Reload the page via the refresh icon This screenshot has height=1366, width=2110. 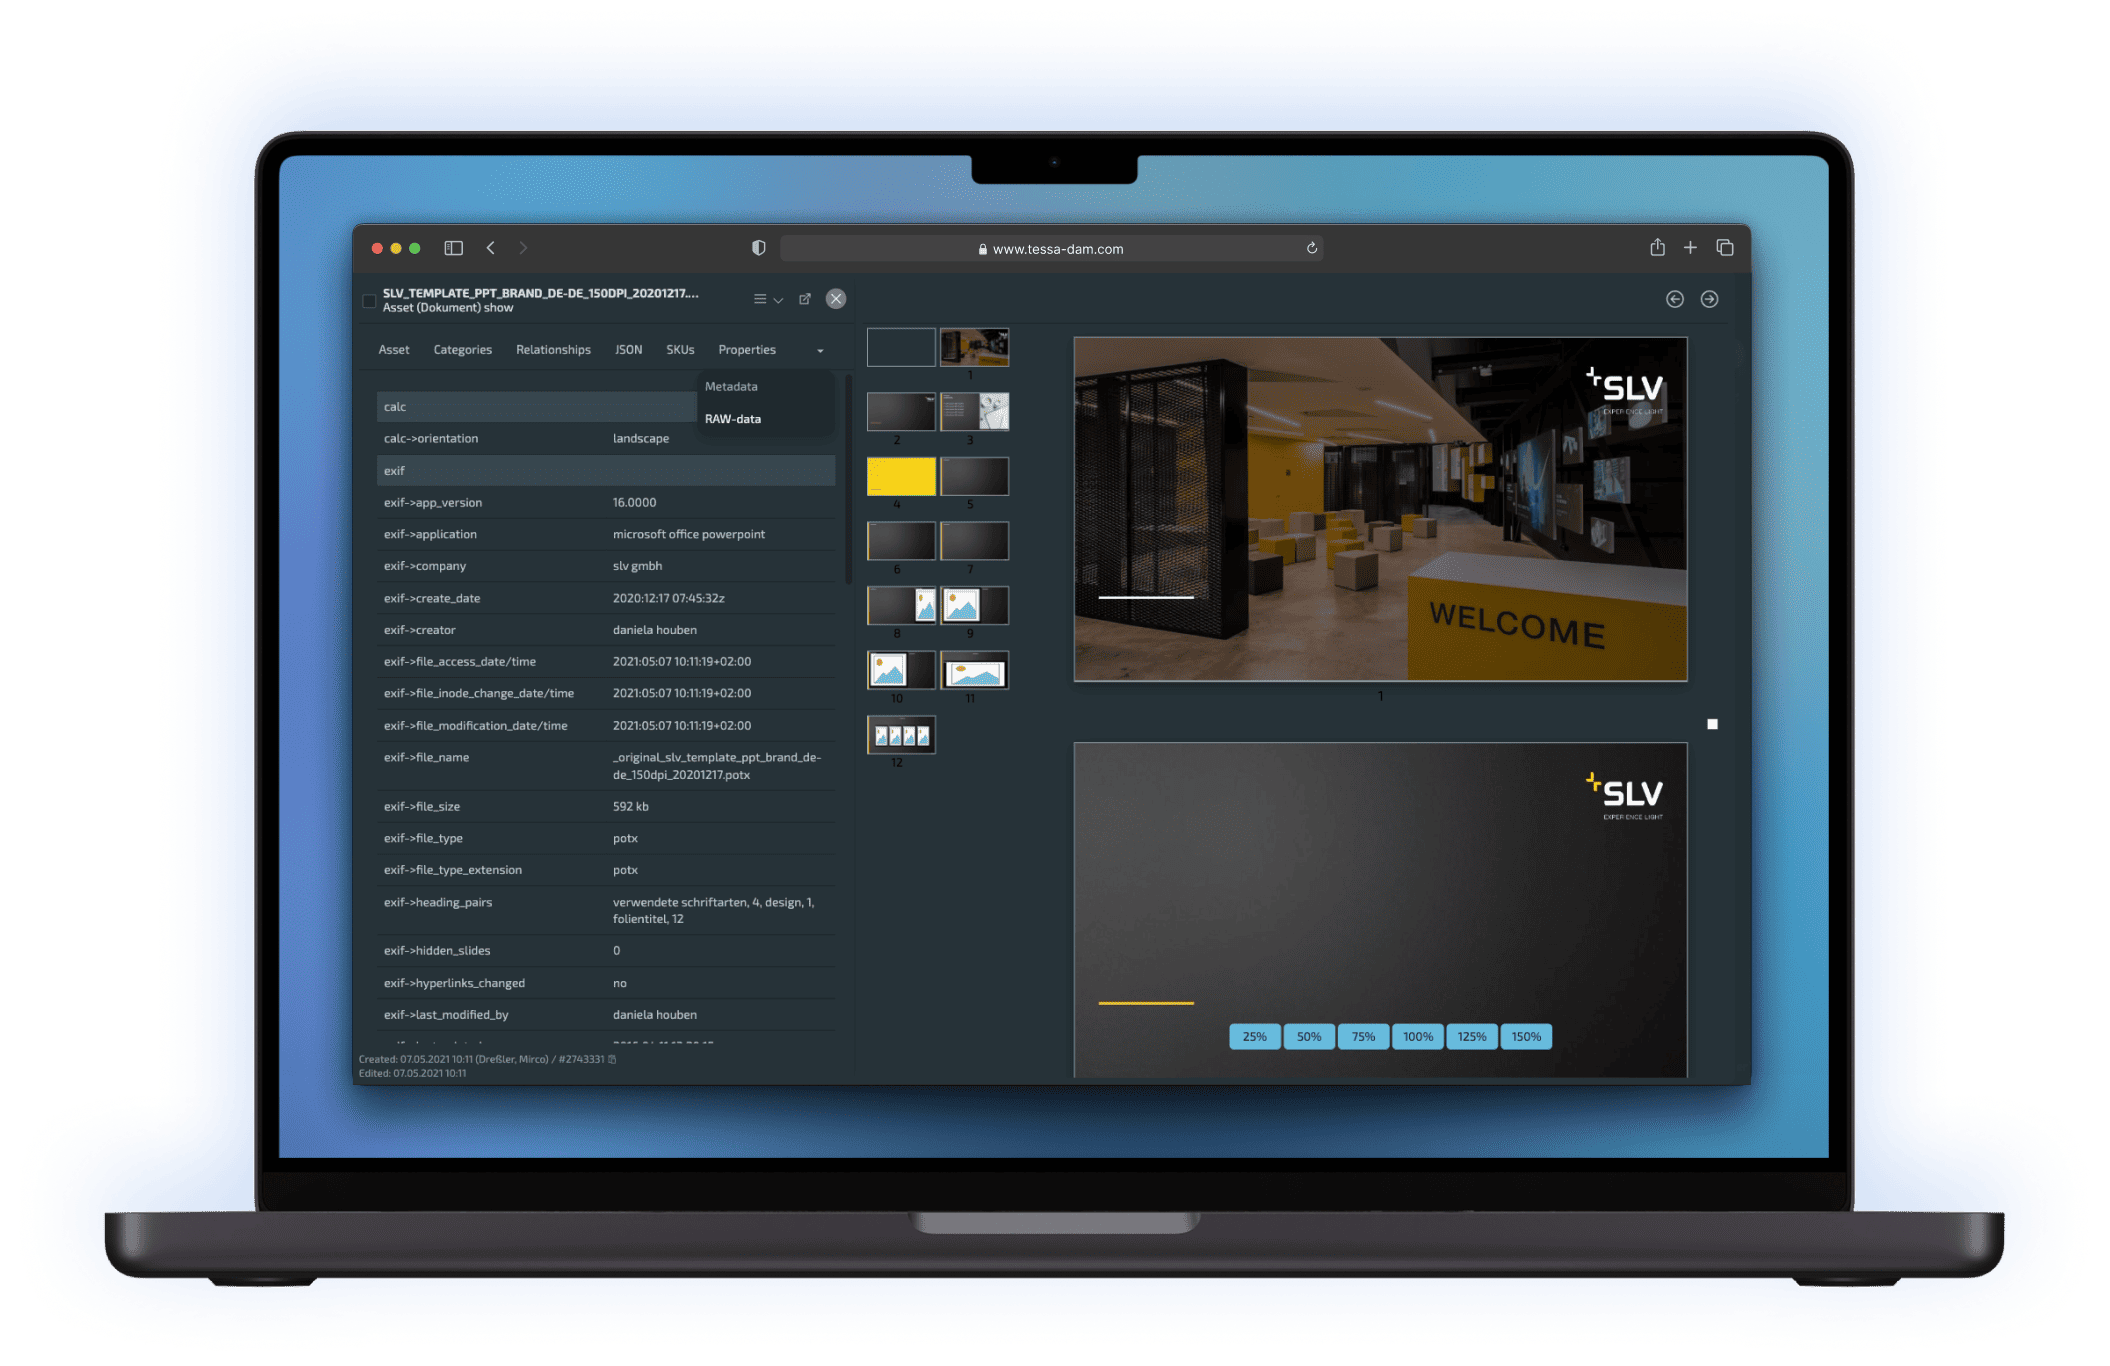pos(1312,248)
